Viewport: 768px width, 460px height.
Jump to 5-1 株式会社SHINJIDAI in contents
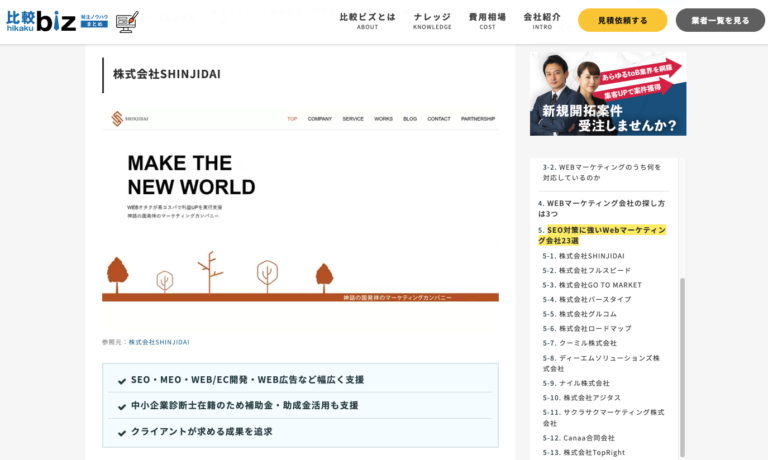pyautogui.click(x=583, y=256)
